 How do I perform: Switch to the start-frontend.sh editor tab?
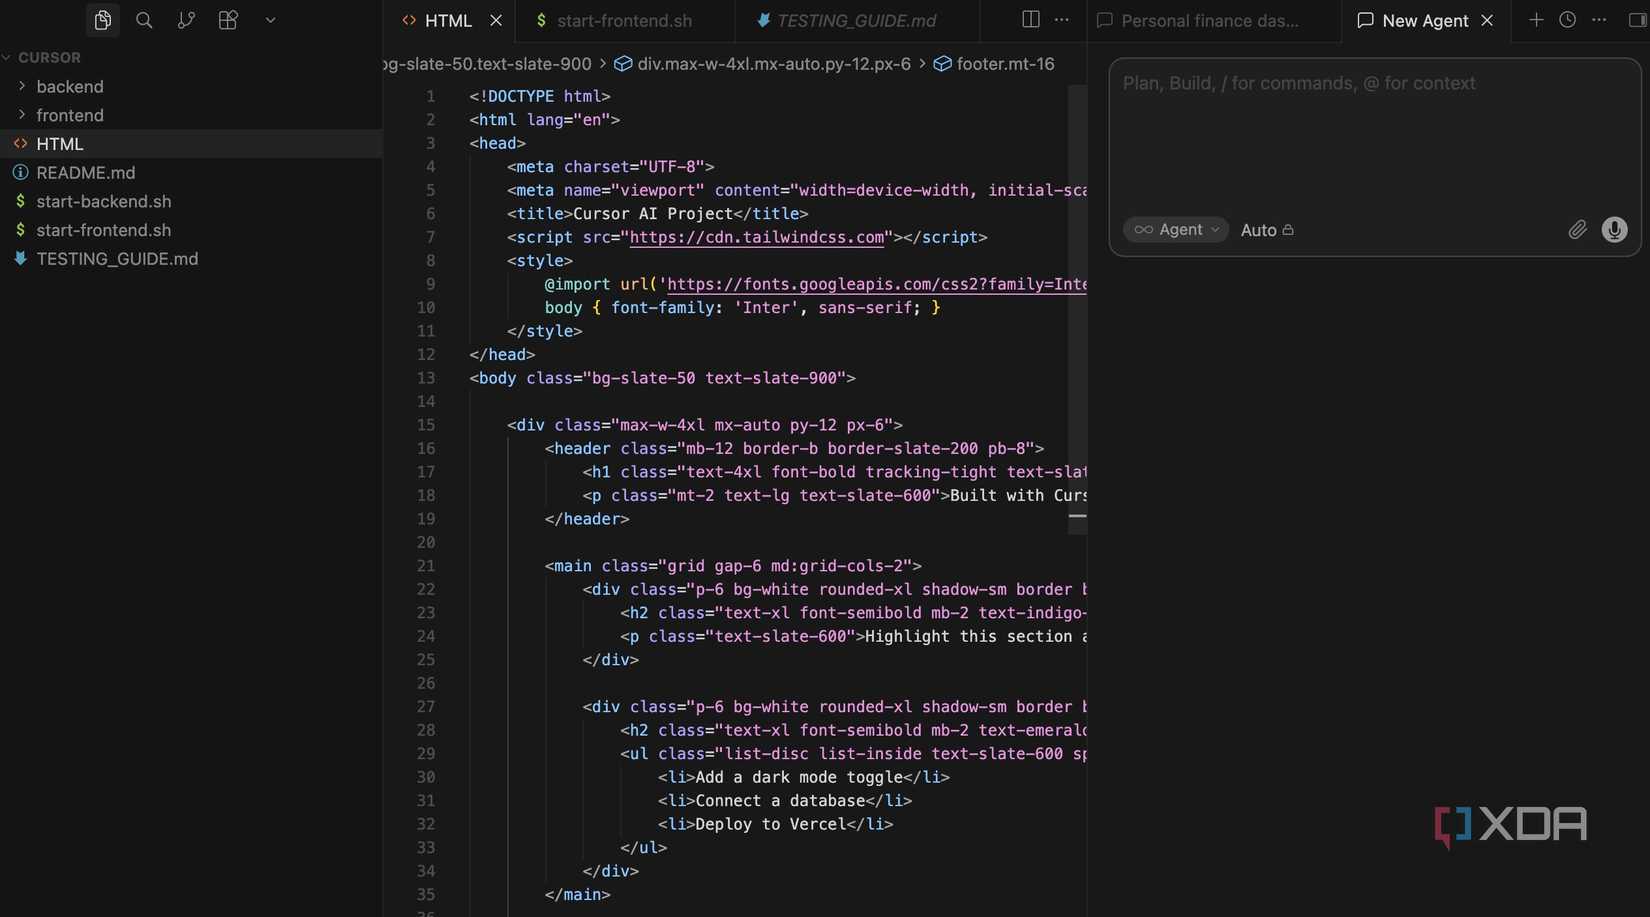tap(624, 20)
